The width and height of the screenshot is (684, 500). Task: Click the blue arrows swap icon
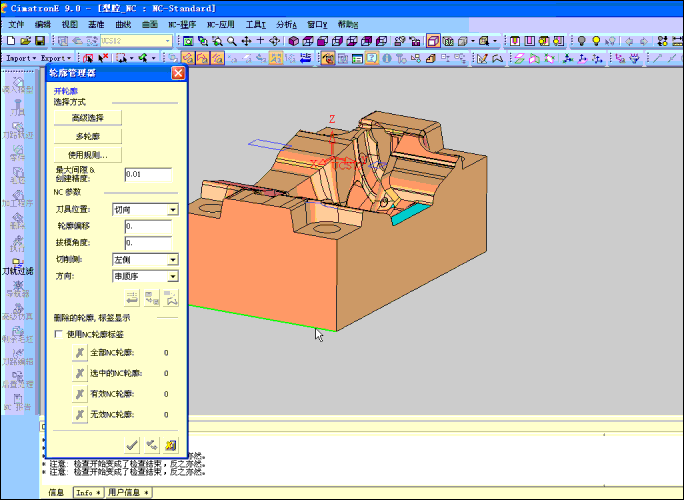click(306, 58)
